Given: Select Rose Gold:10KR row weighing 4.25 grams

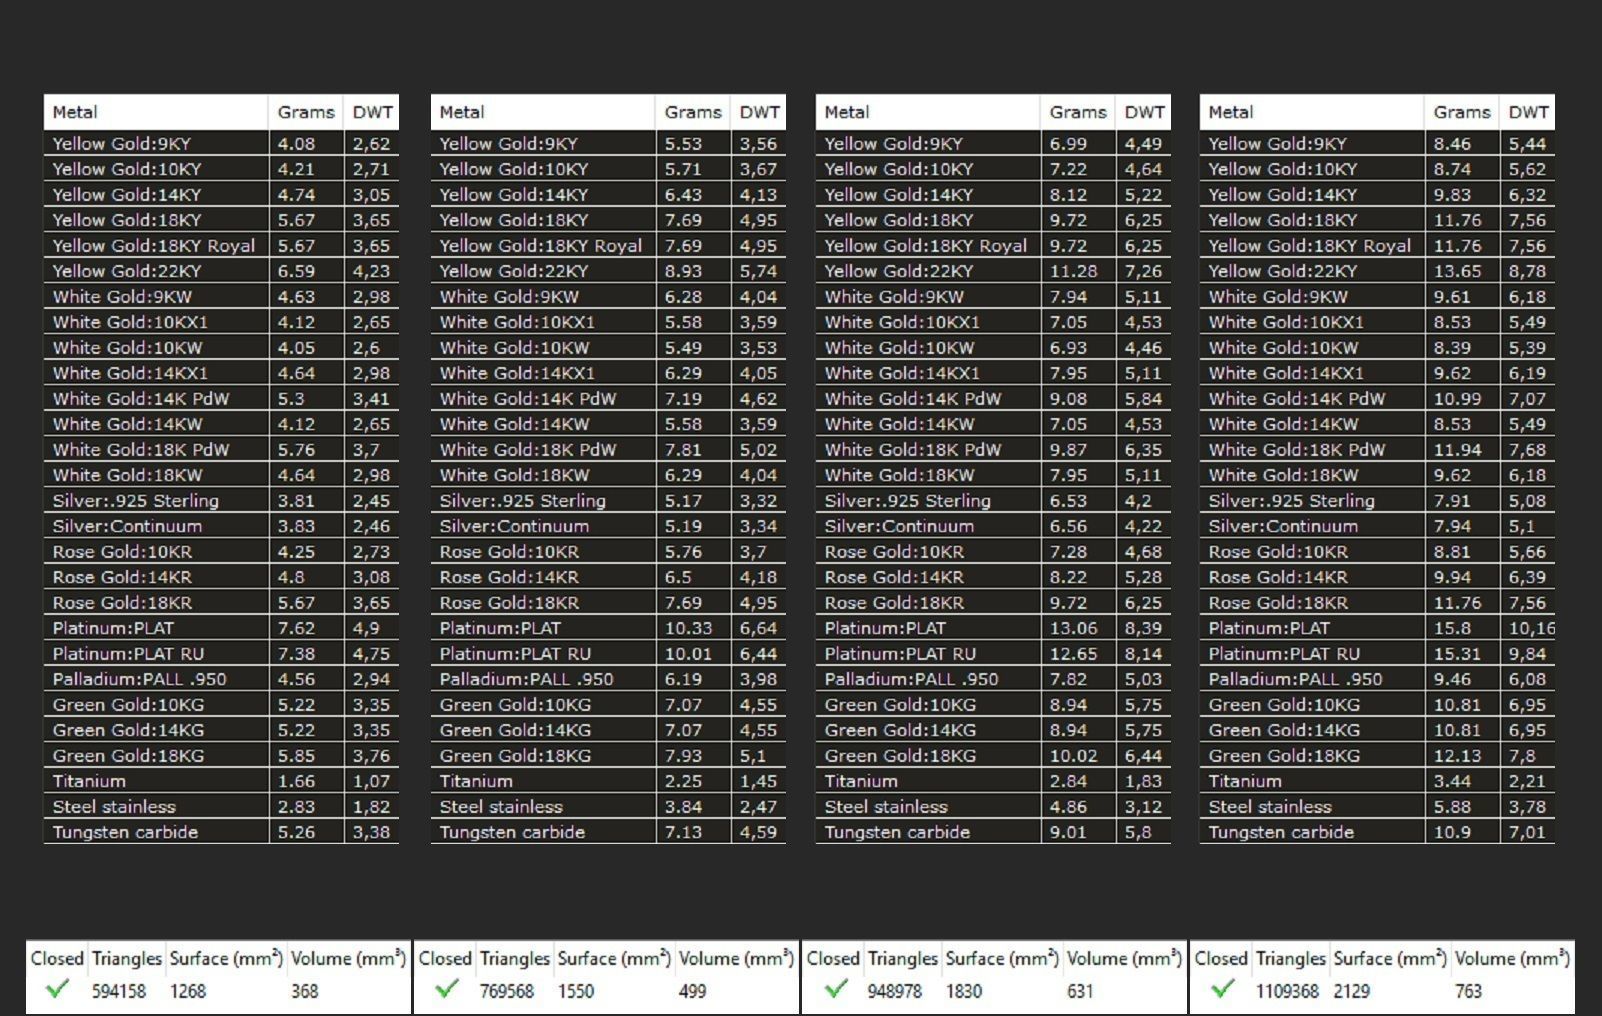Looking at the screenshot, I should click(x=221, y=551).
